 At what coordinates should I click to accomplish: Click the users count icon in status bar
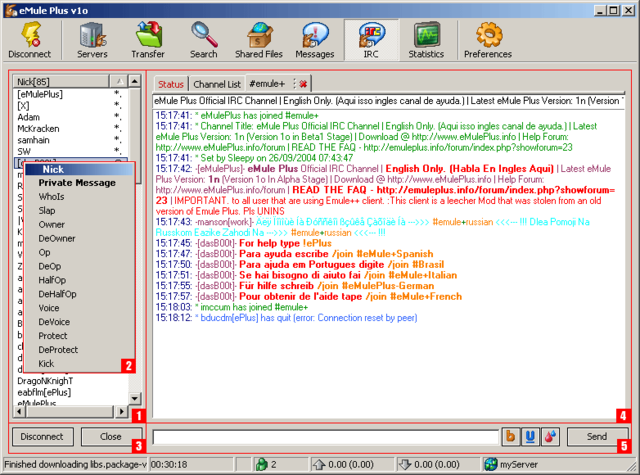click(261, 464)
